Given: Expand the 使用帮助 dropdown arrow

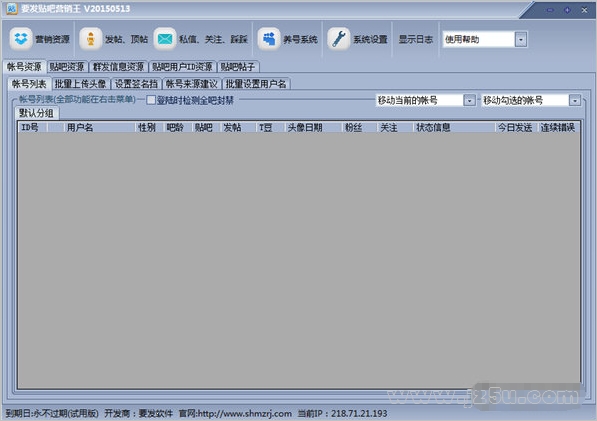Looking at the screenshot, I should pyautogui.click(x=521, y=39).
